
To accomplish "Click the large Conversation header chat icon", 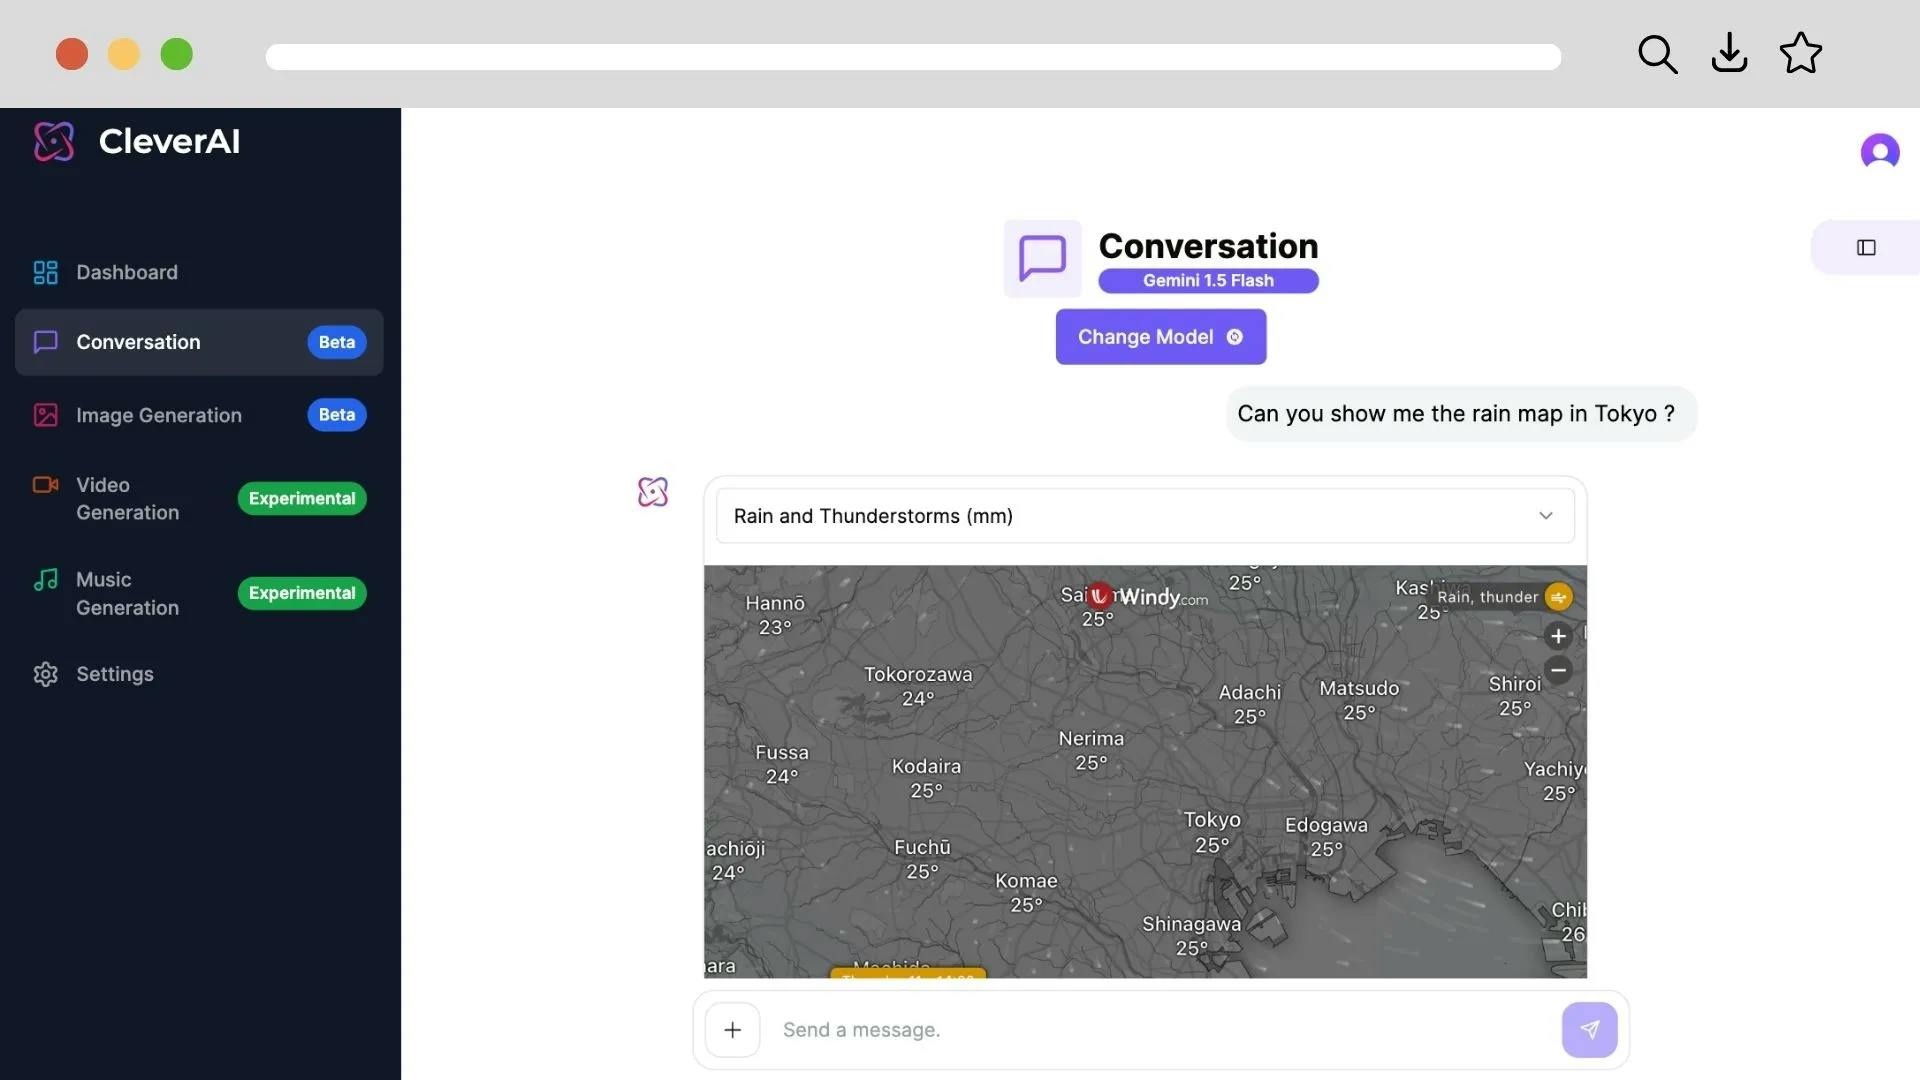I will pos(1042,258).
